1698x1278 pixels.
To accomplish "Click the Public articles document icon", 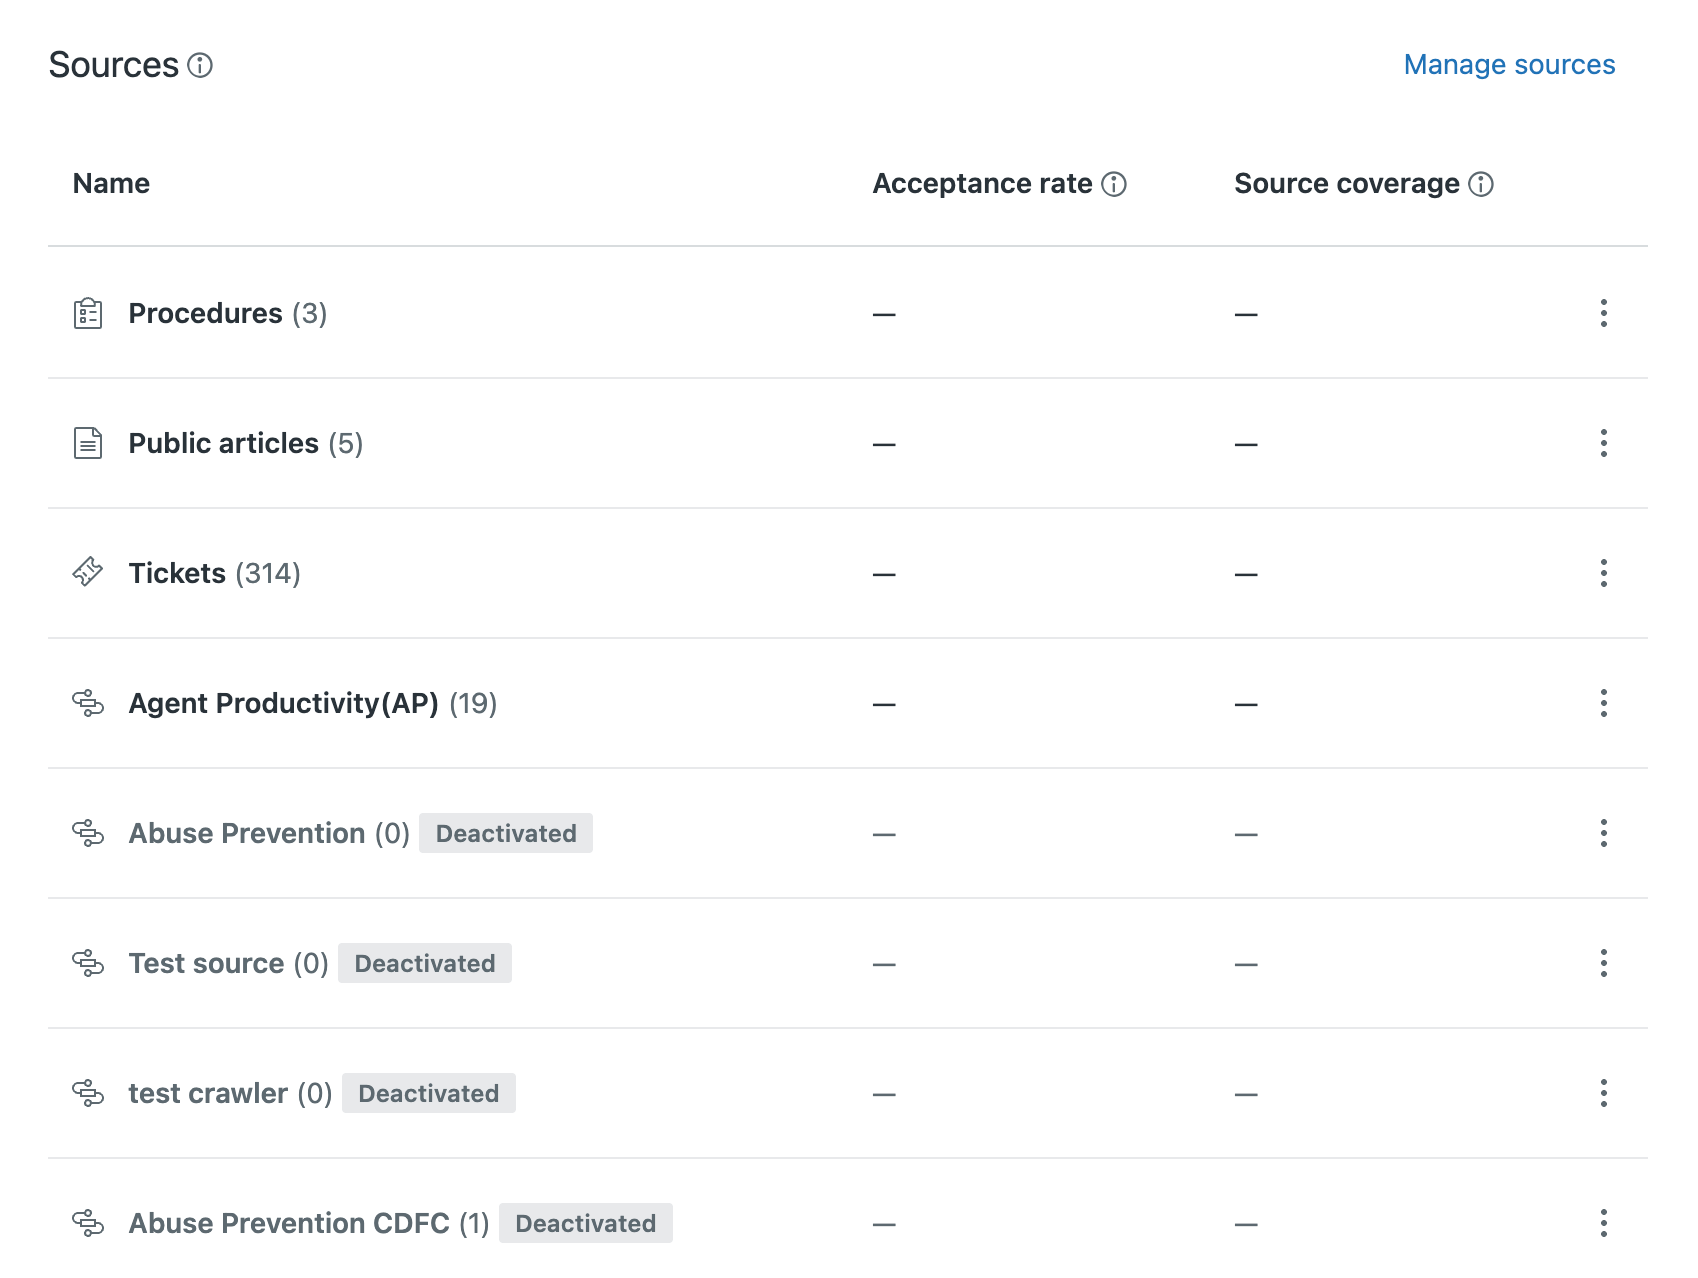I will (88, 443).
